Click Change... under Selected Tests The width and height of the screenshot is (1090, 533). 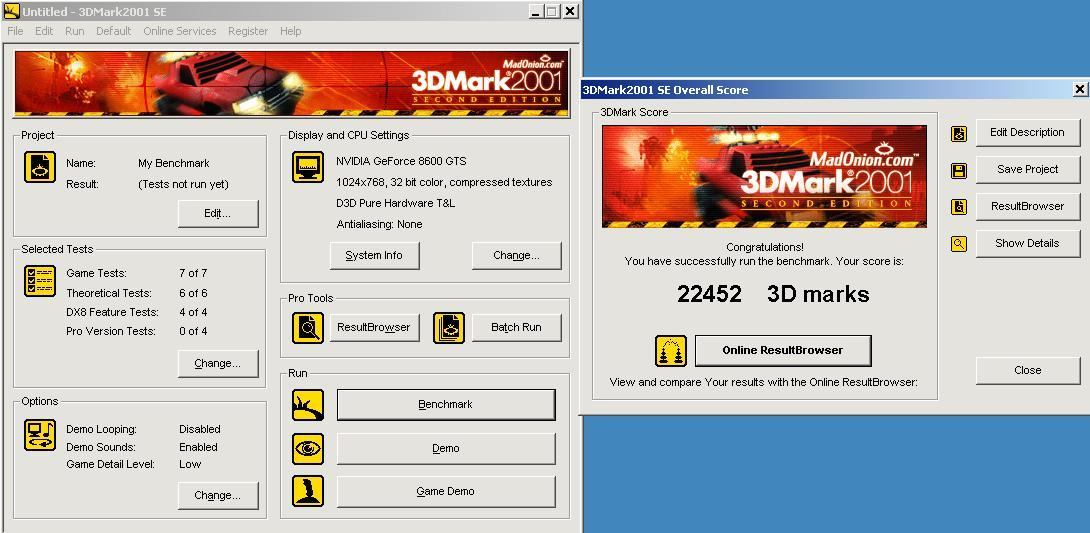coord(218,363)
